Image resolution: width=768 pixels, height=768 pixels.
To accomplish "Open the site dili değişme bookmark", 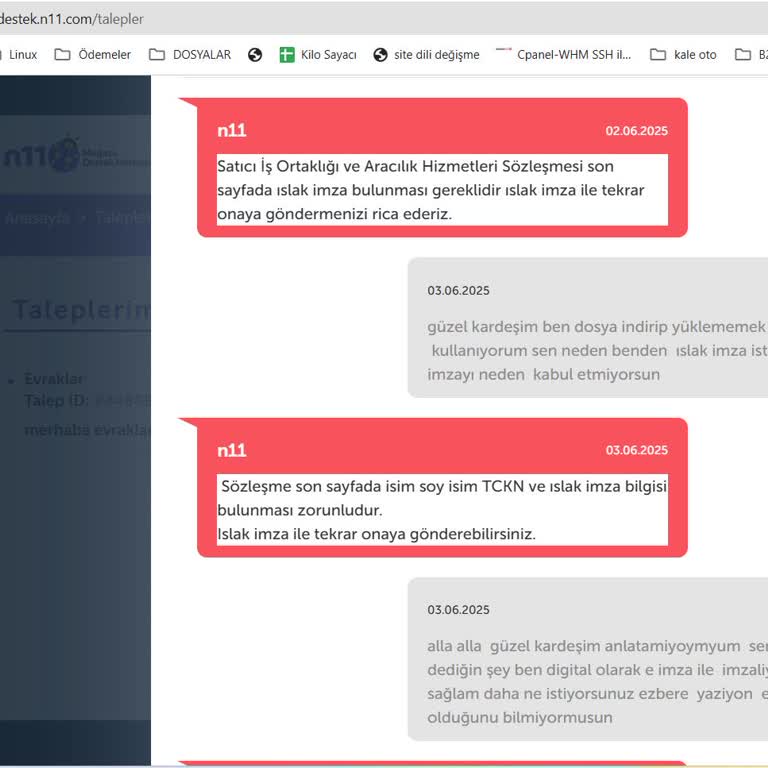I will click(x=436, y=54).
